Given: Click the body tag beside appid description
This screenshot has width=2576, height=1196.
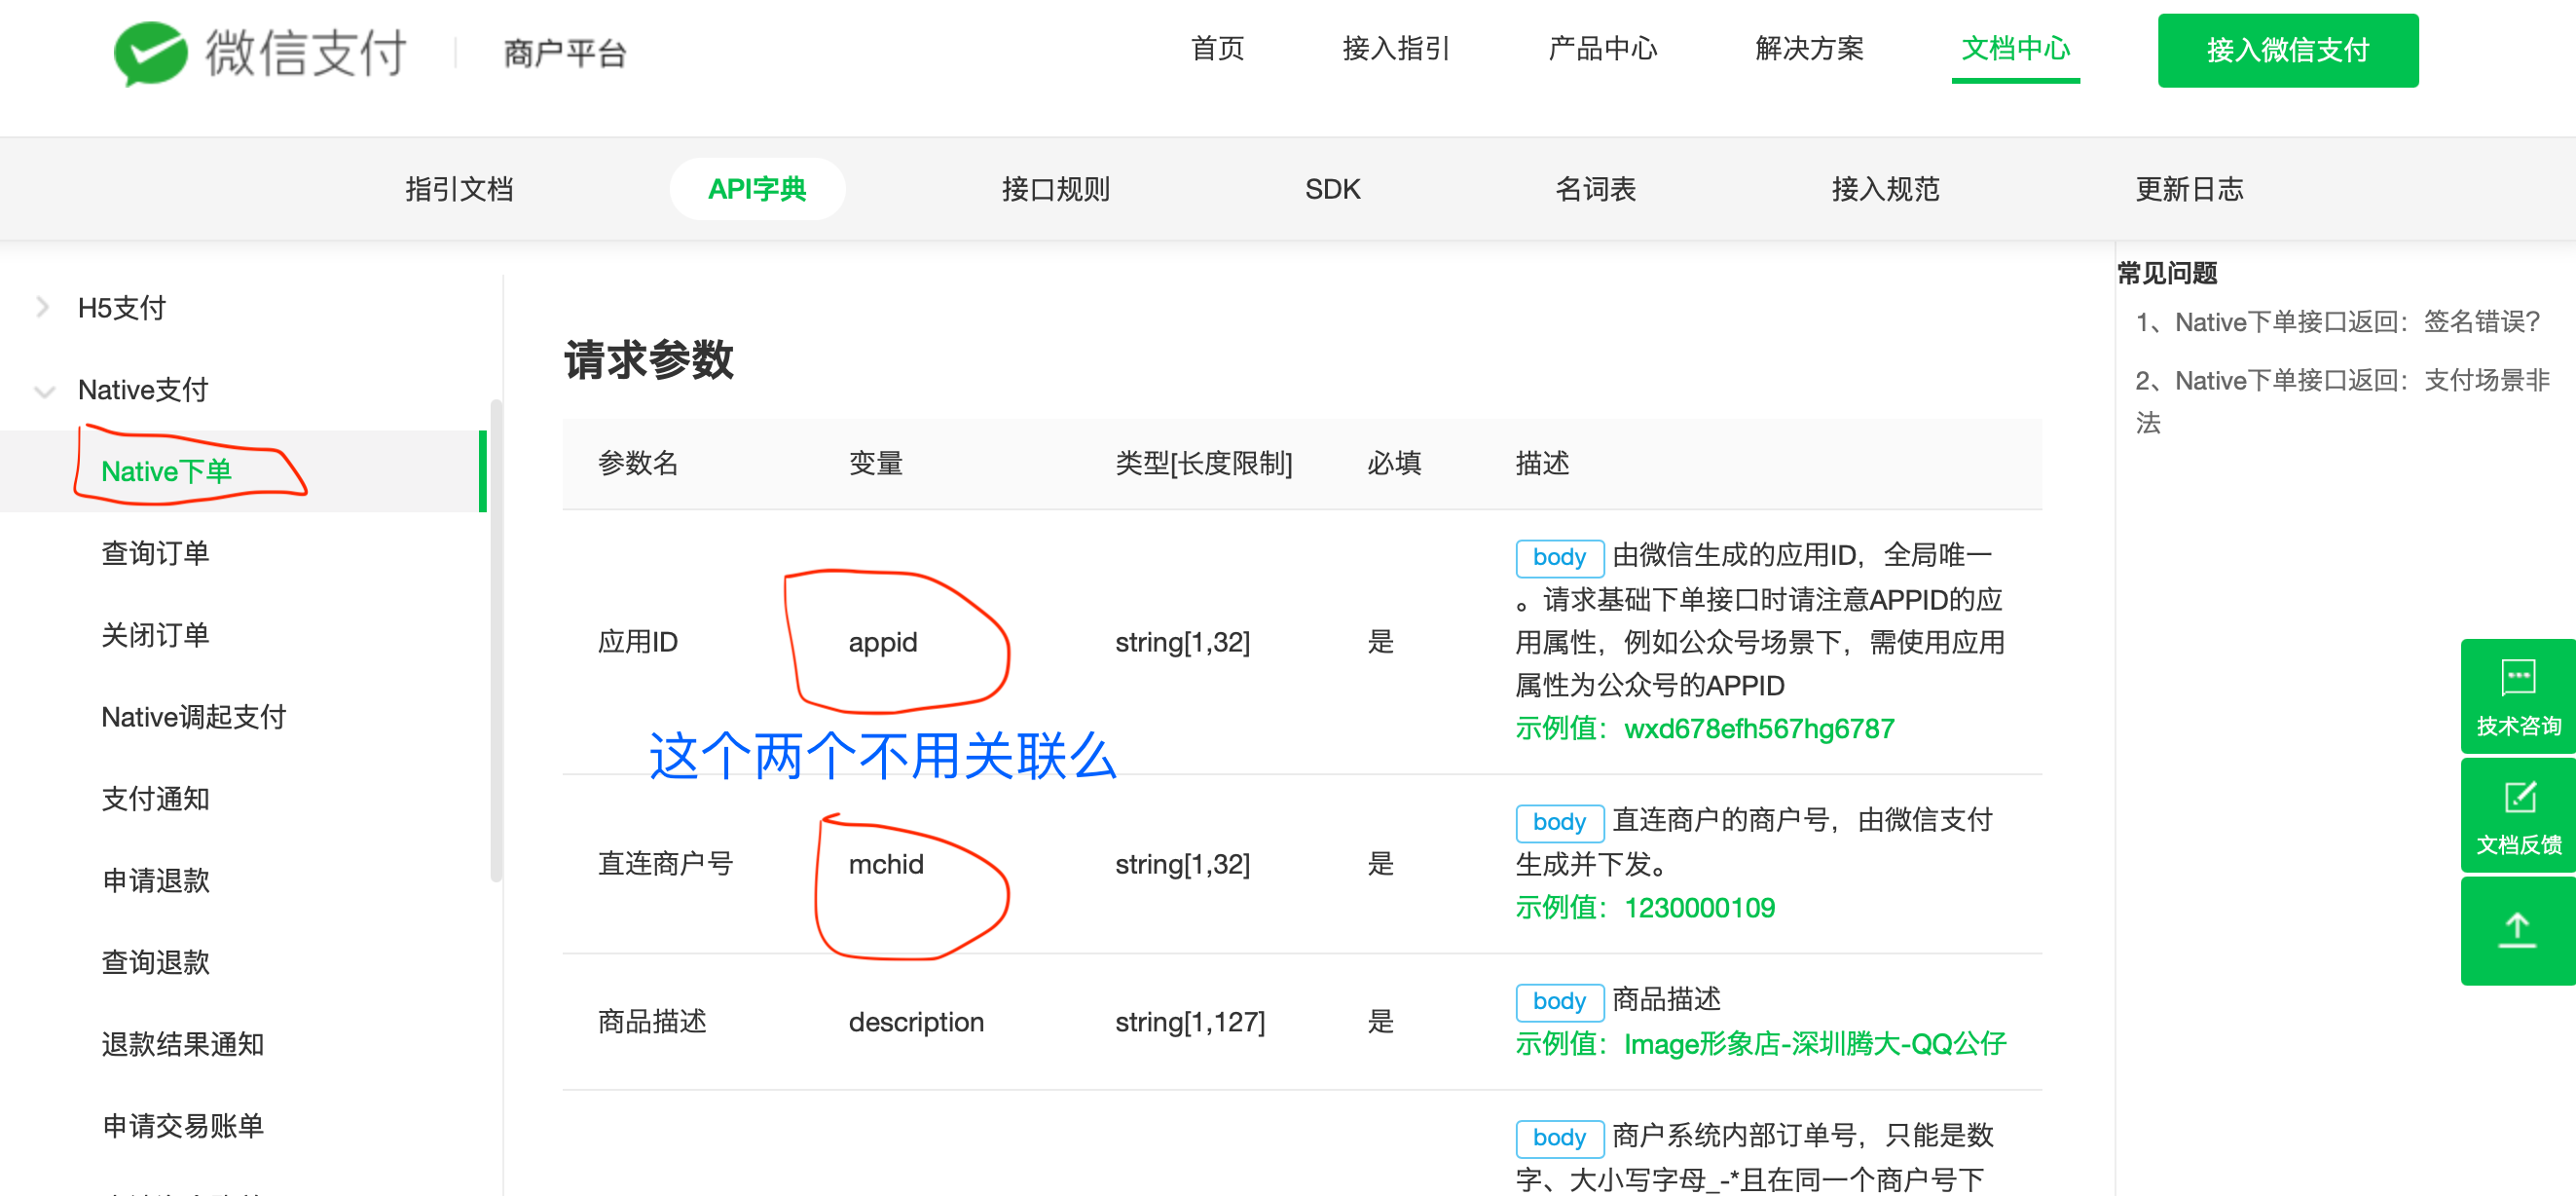Looking at the screenshot, I should pos(1558,557).
